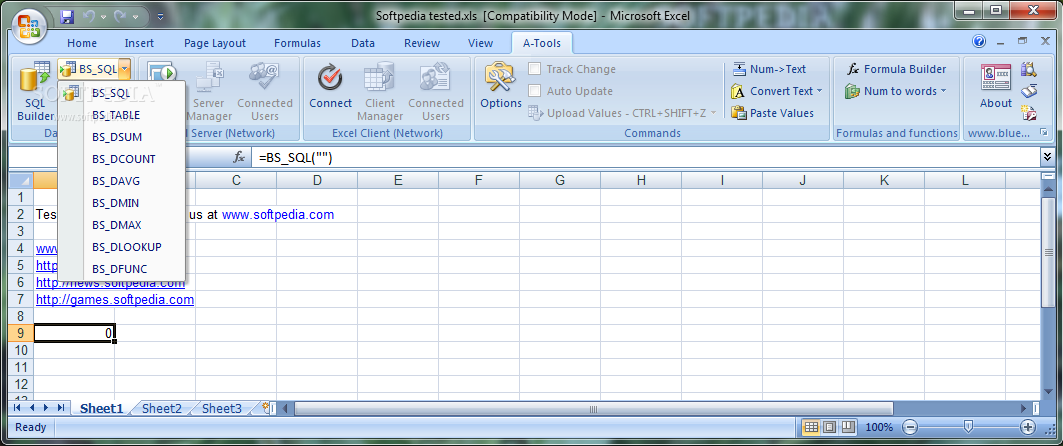Open the SQL Builder tool
The image size is (1063, 446).
(35, 91)
